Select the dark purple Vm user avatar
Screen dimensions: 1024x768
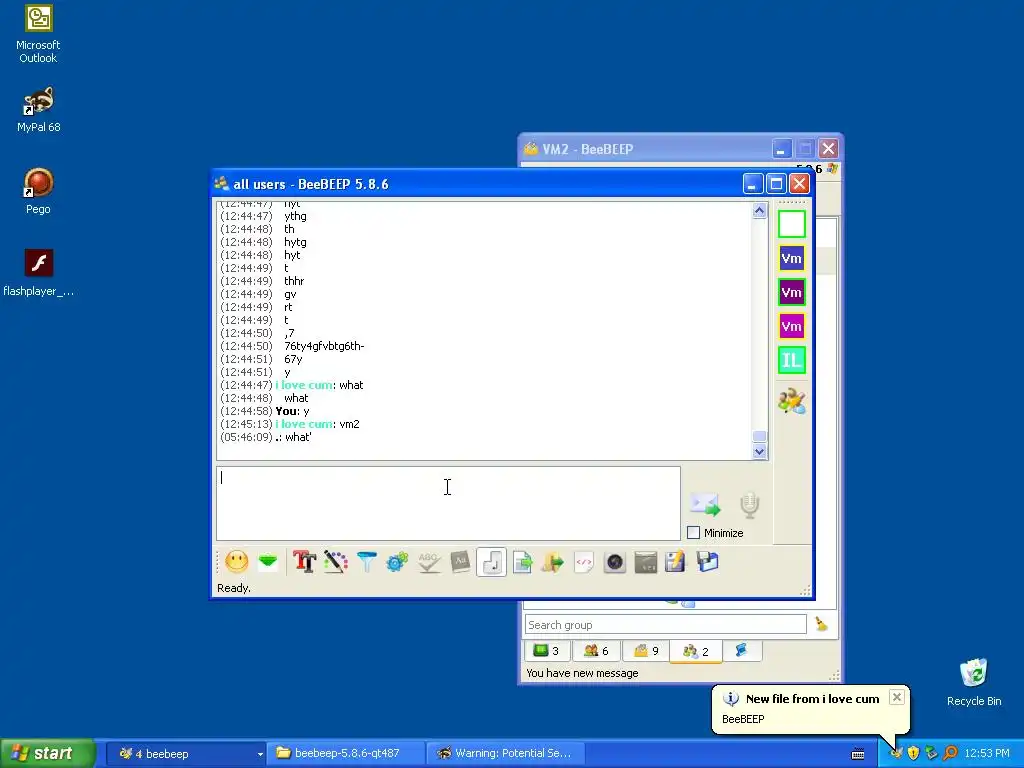(x=792, y=292)
